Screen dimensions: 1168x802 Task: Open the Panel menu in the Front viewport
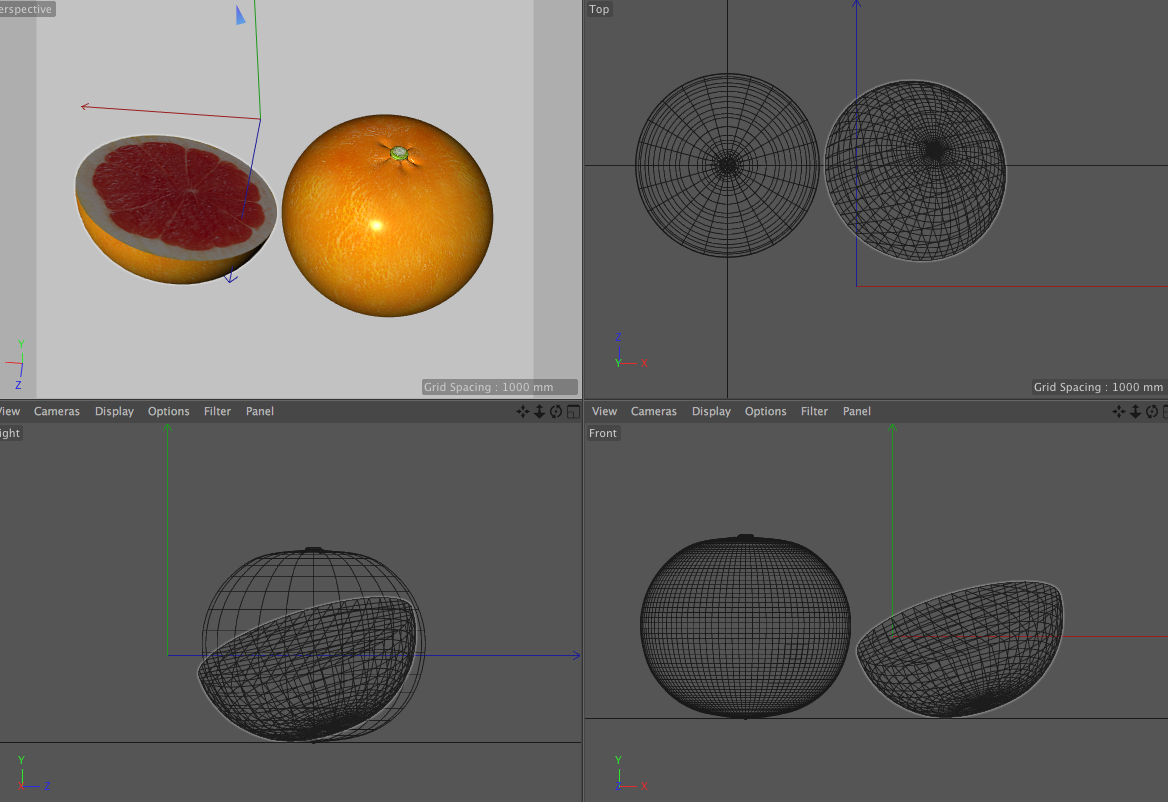tap(857, 411)
